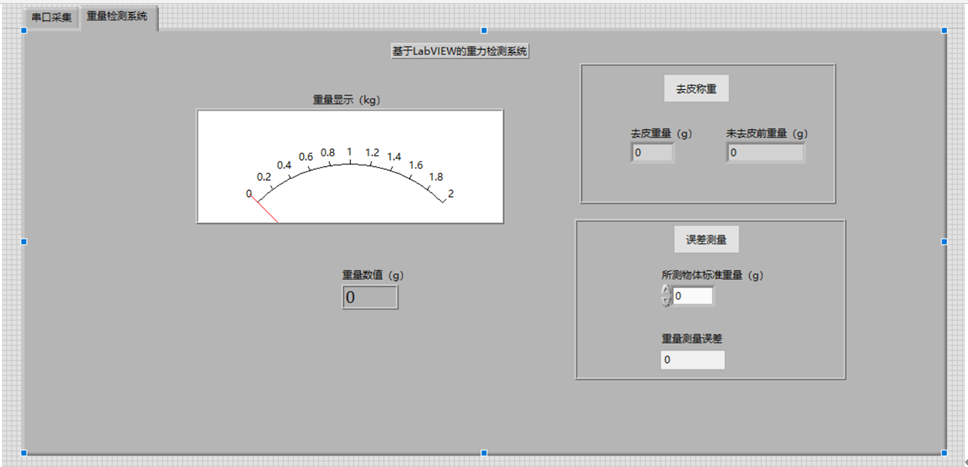The width and height of the screenshot is (968, 467).
Task: Select the 未去皮前重量 (g) indicator field
Action: 766,153
